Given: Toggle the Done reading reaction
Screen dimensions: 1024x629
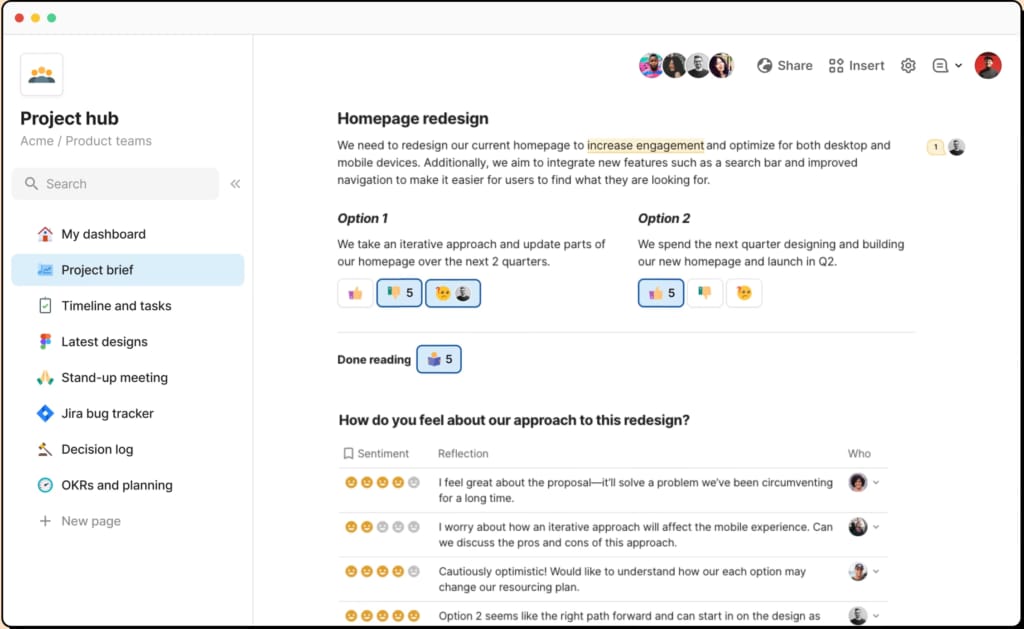Looking at the screenshot, I should 439,359.
